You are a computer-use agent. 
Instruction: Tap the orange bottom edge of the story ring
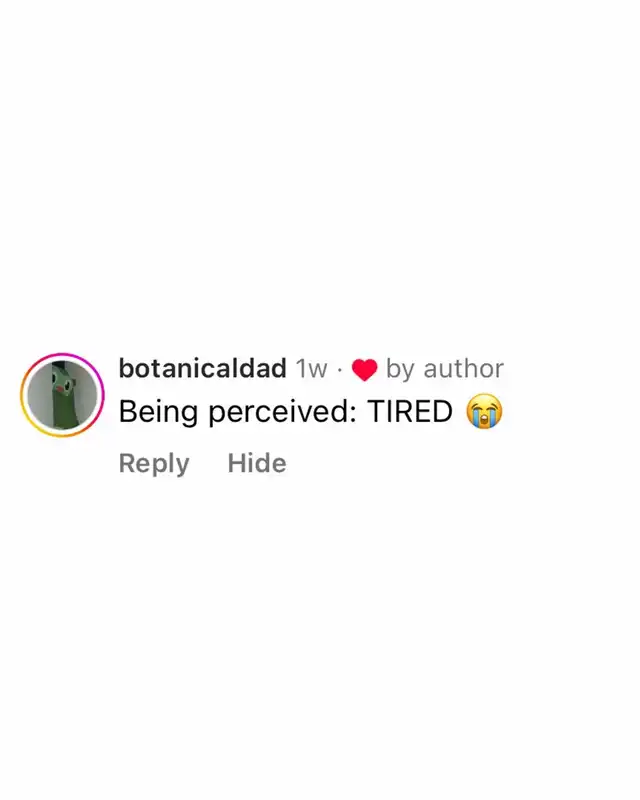point(62,435)
